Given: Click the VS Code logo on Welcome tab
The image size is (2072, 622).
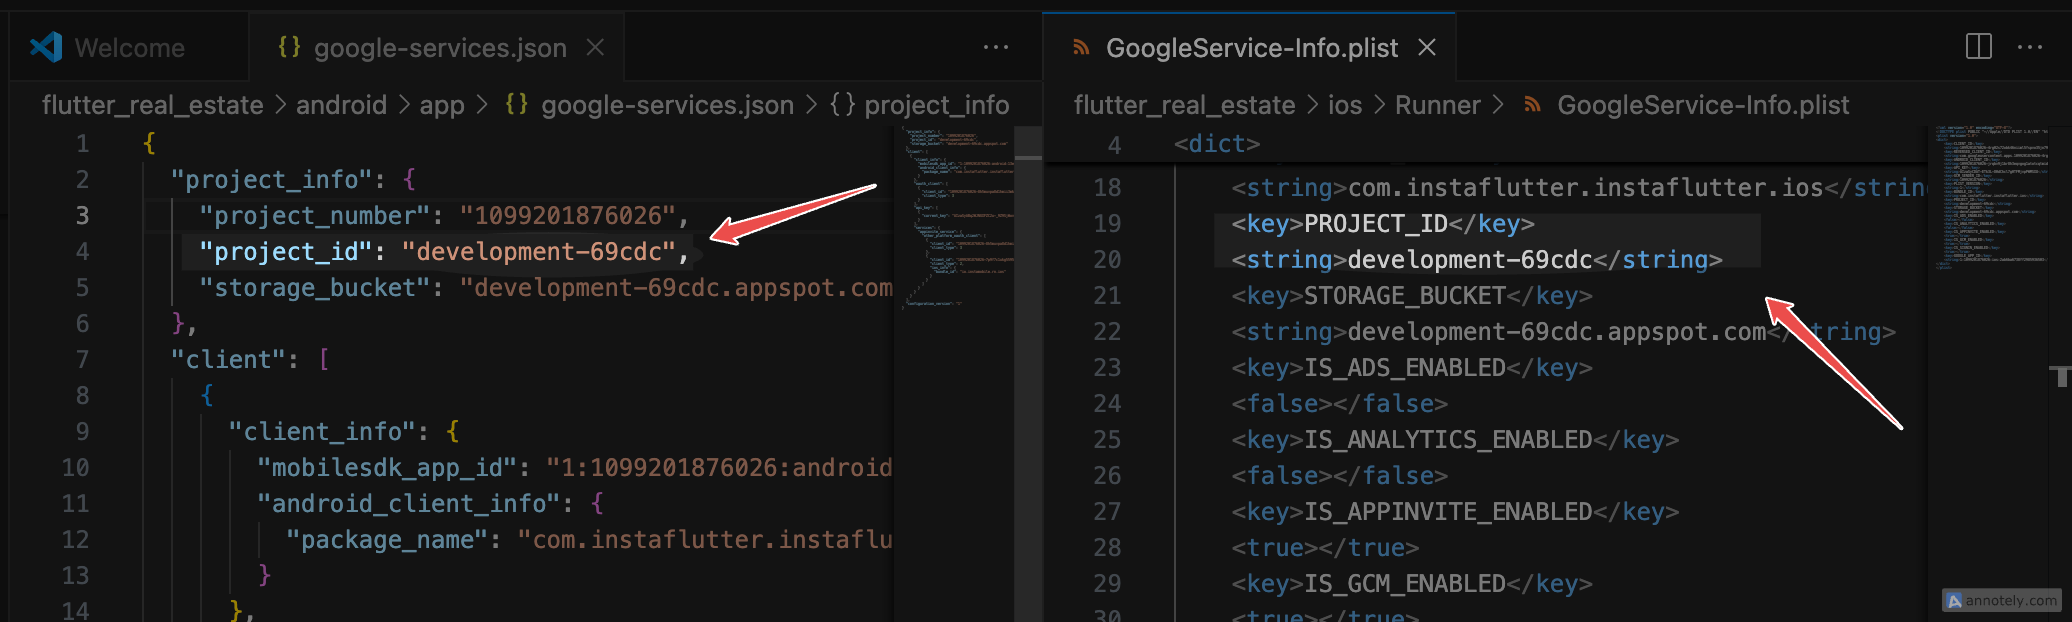Looking at the screenshot, I should point(46,47).
